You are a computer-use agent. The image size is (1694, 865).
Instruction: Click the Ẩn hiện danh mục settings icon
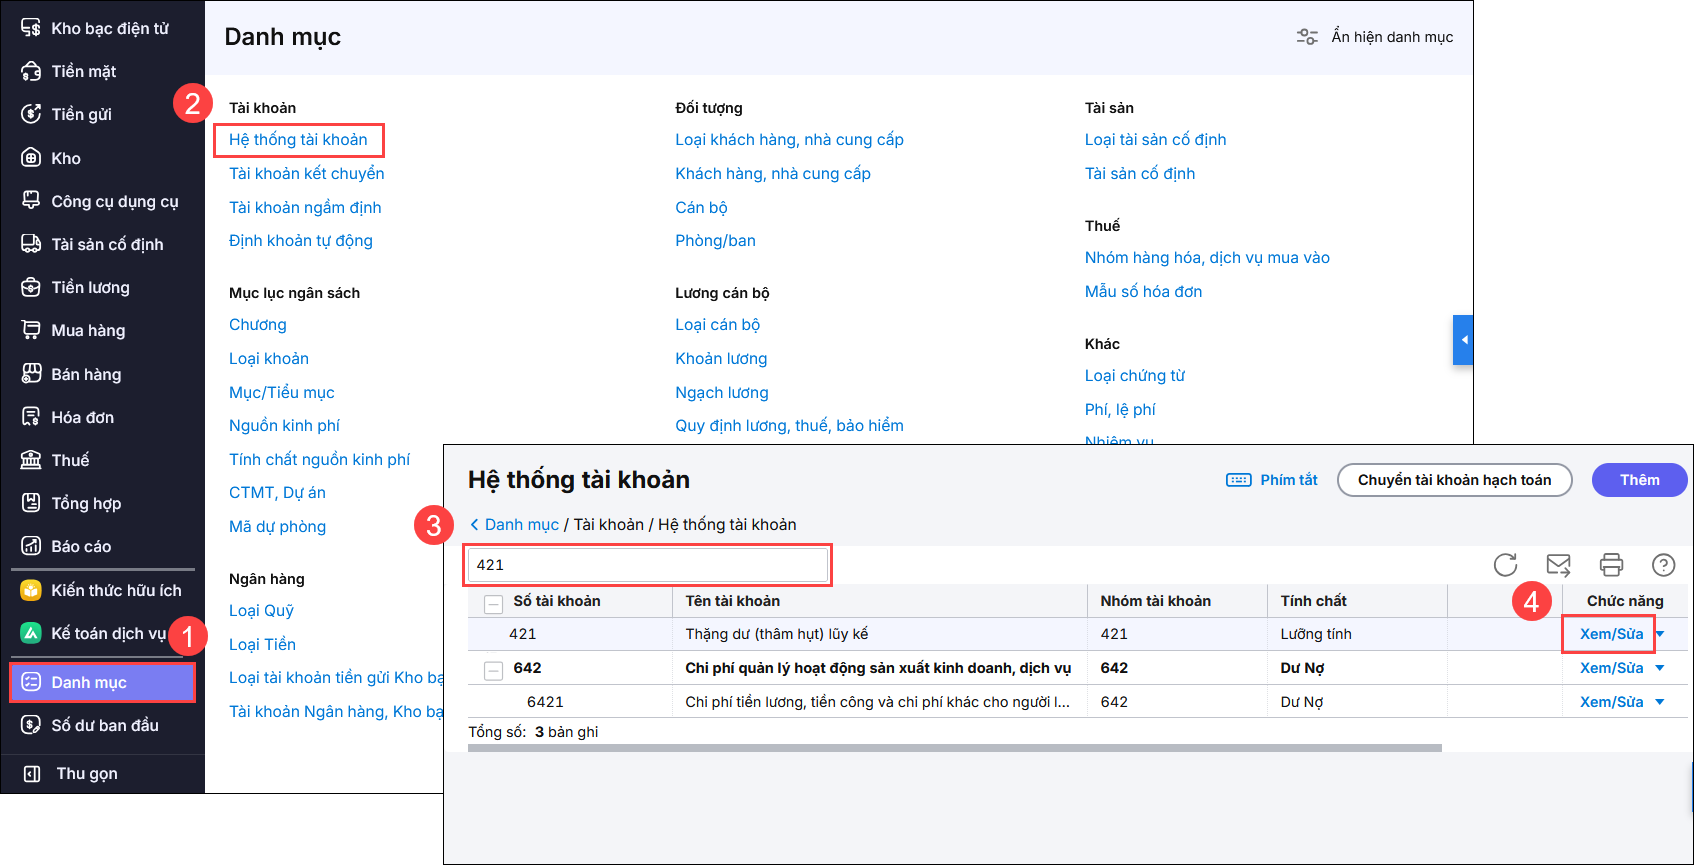(1307, 37)
